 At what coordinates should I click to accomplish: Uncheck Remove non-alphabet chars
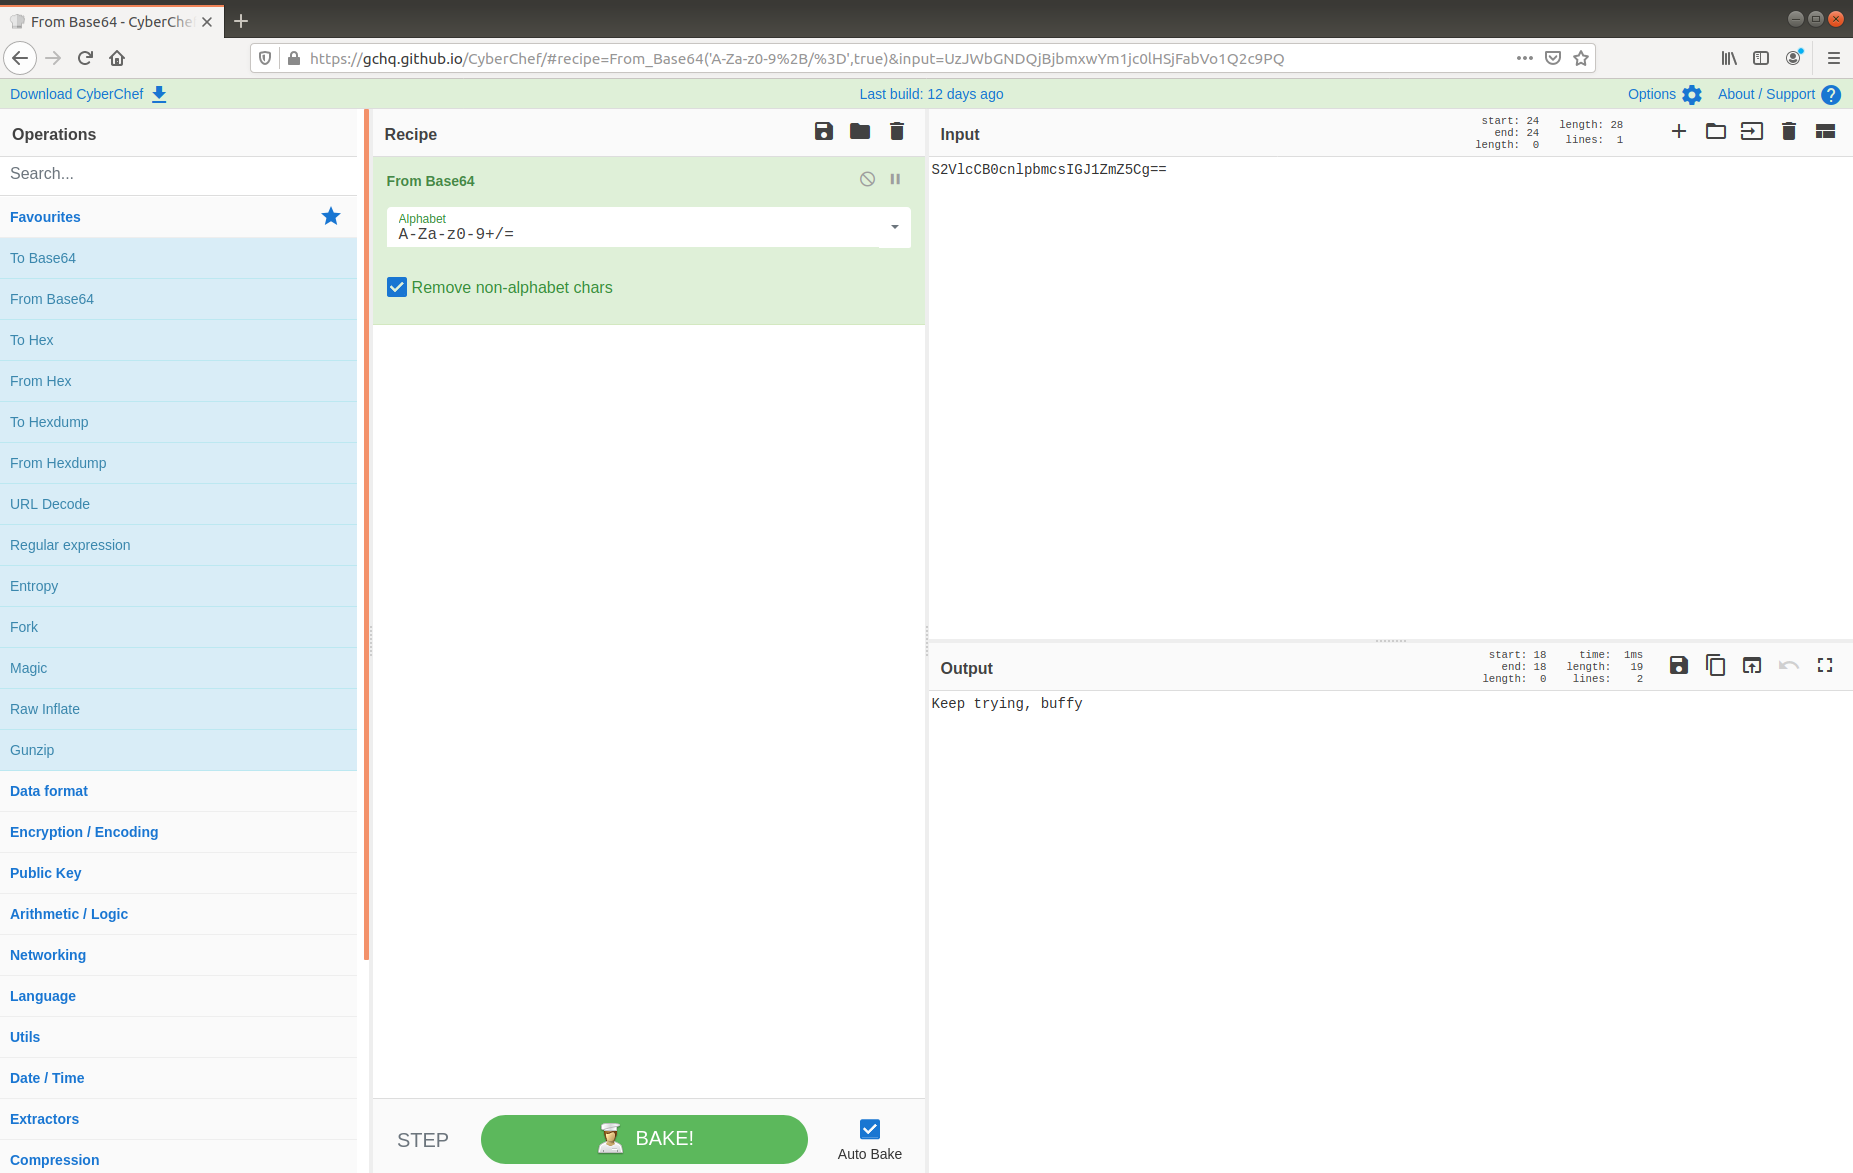(397, 288)
